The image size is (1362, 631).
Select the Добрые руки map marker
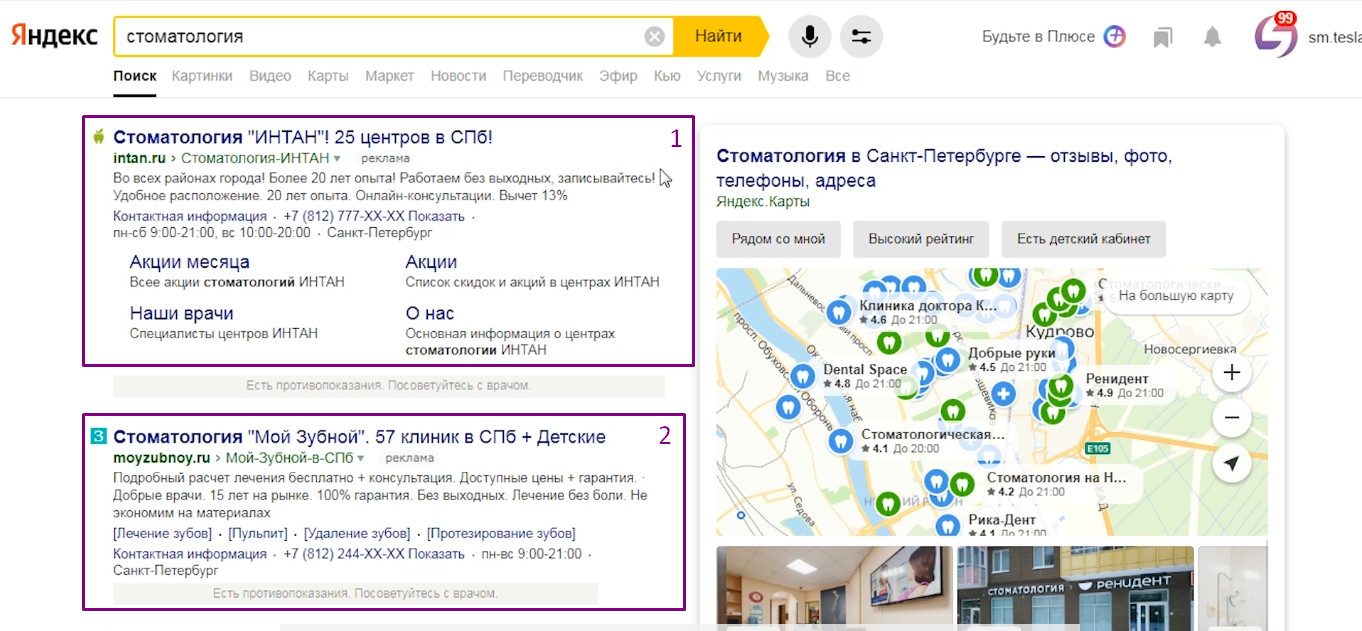947,360
